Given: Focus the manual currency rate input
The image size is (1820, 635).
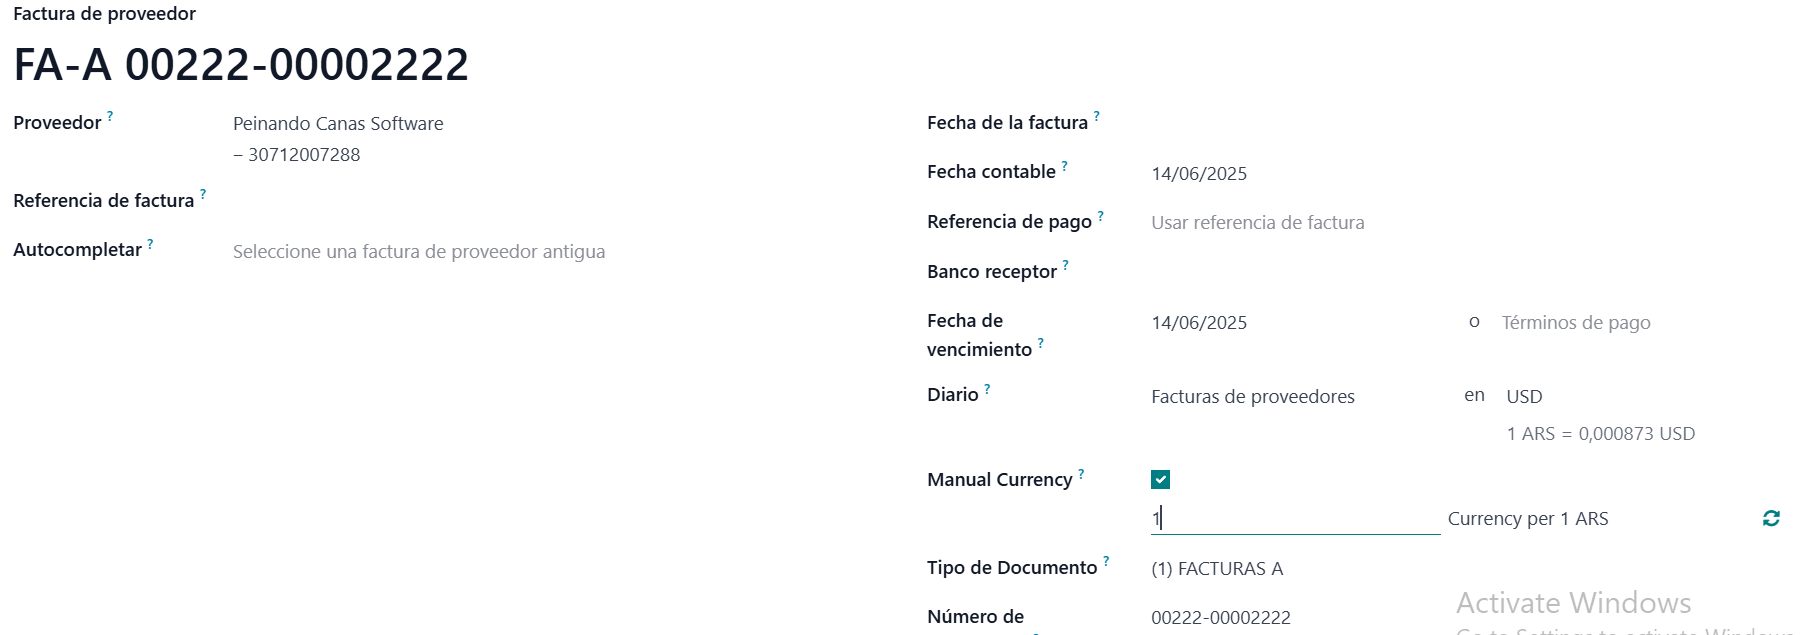Looking at the screenshot, I should (x=1295, y=518).
